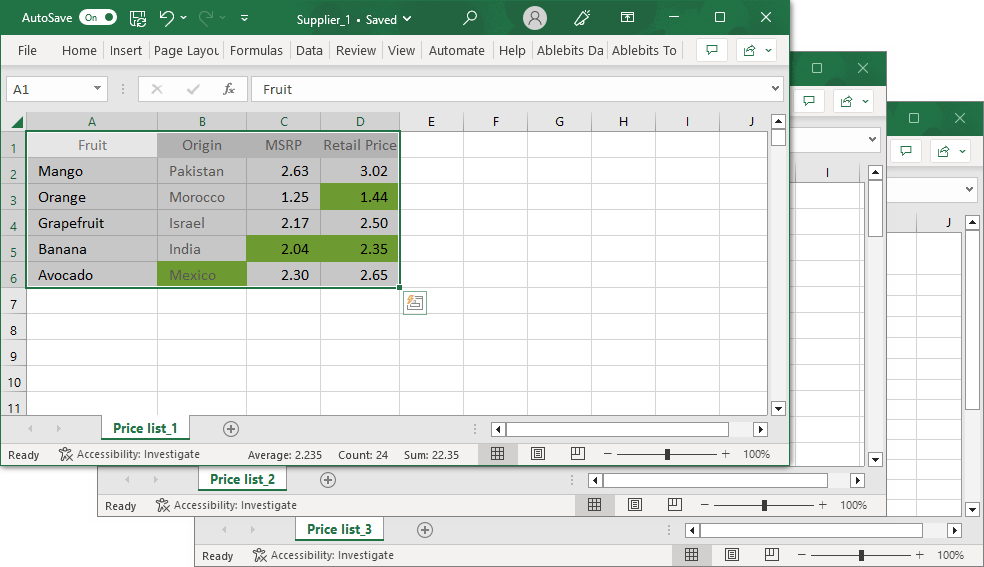Switch front window to Page Layout view
The image size is (984, 567).
(538, 454)
